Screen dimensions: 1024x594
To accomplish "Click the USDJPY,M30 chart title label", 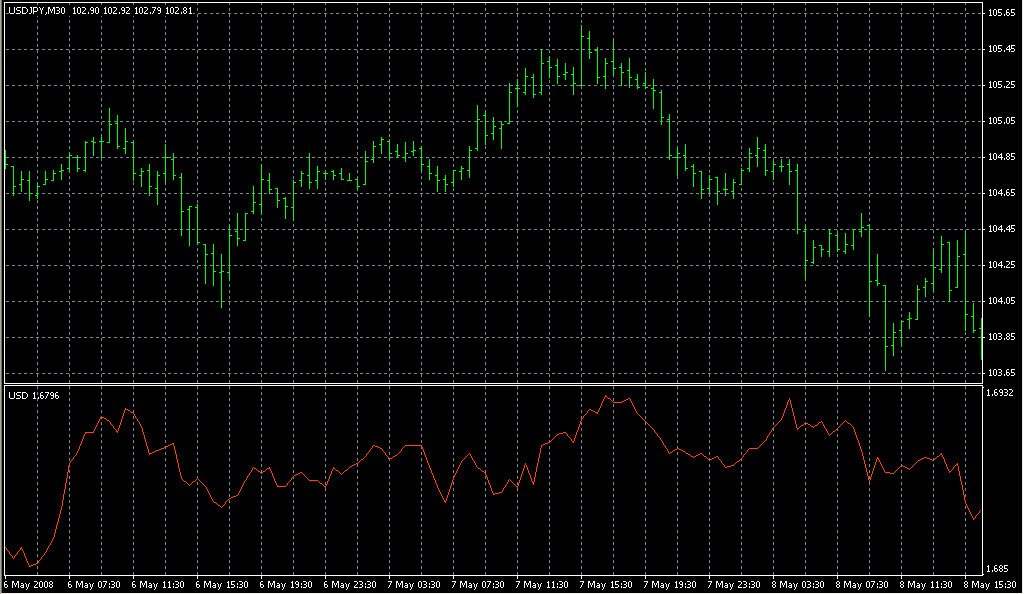I will tap(38, 10).
